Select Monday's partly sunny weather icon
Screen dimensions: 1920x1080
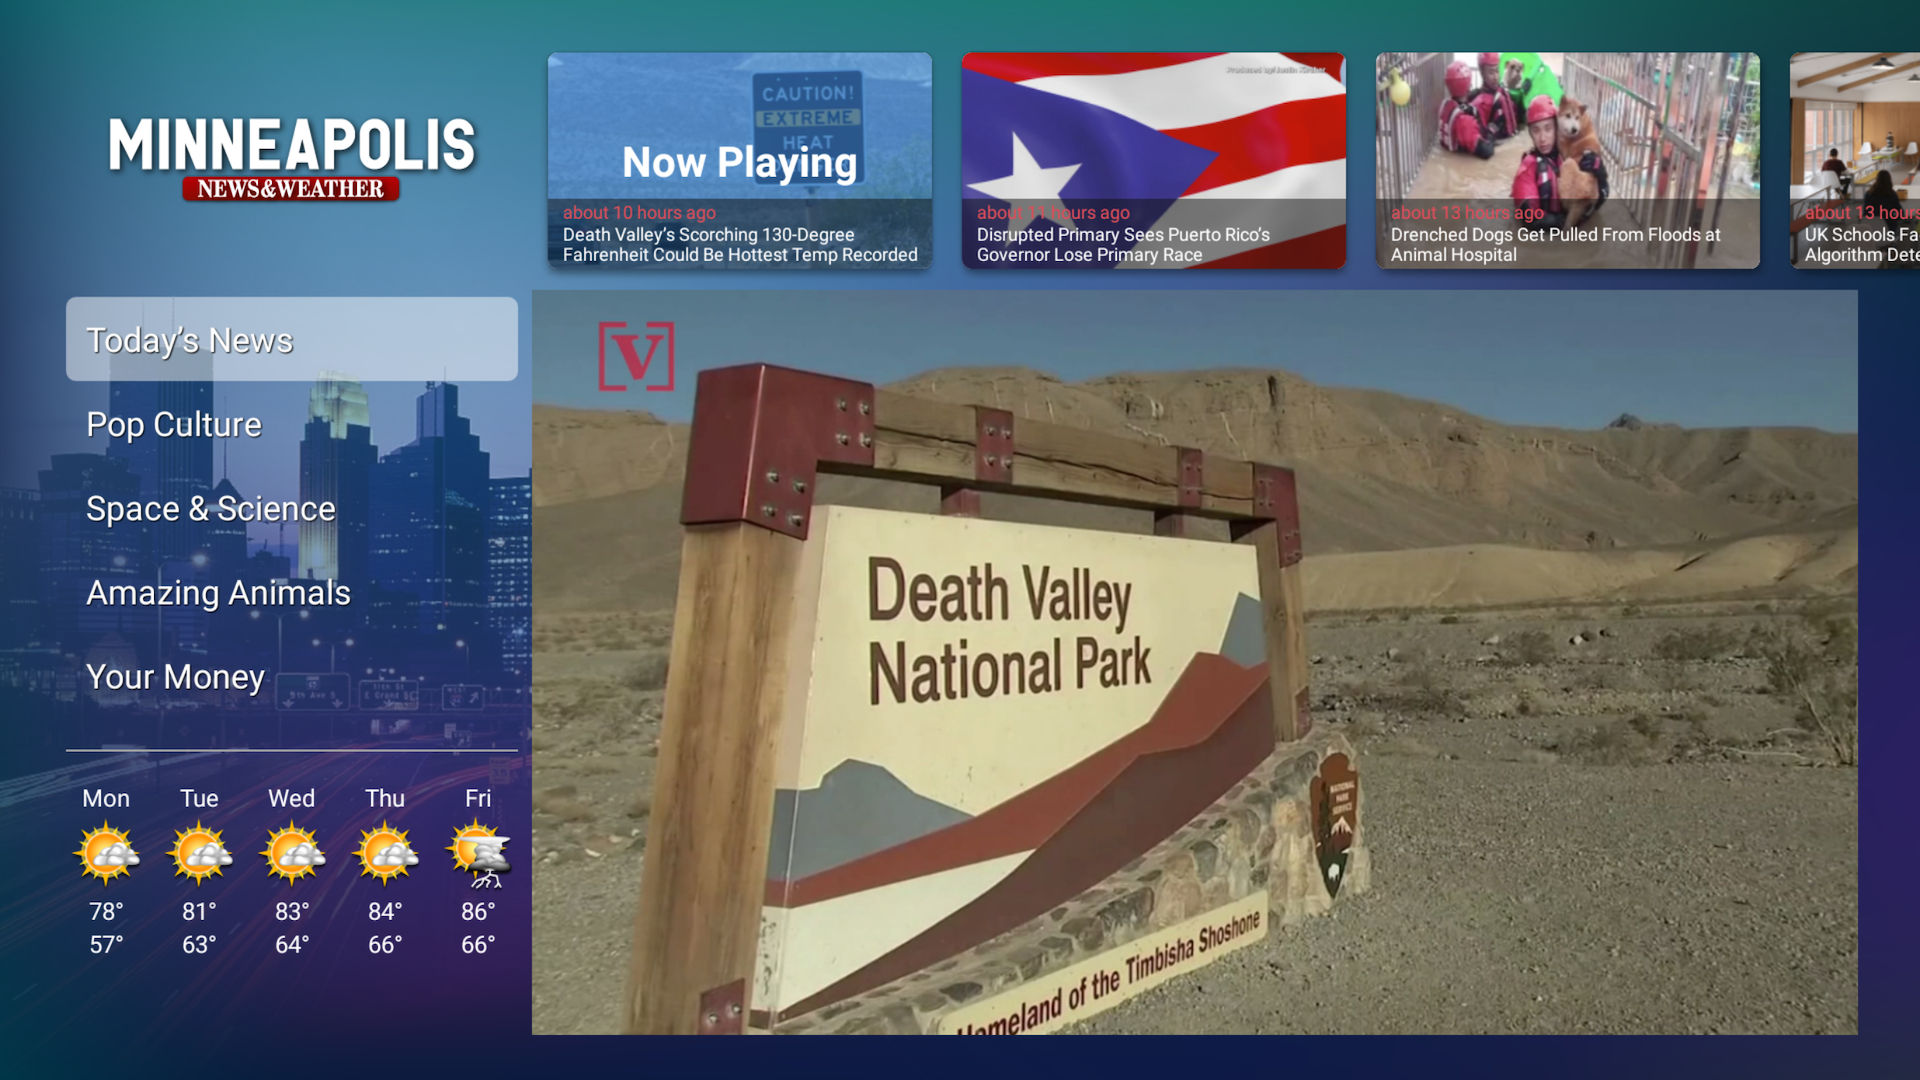click(106, 853)
